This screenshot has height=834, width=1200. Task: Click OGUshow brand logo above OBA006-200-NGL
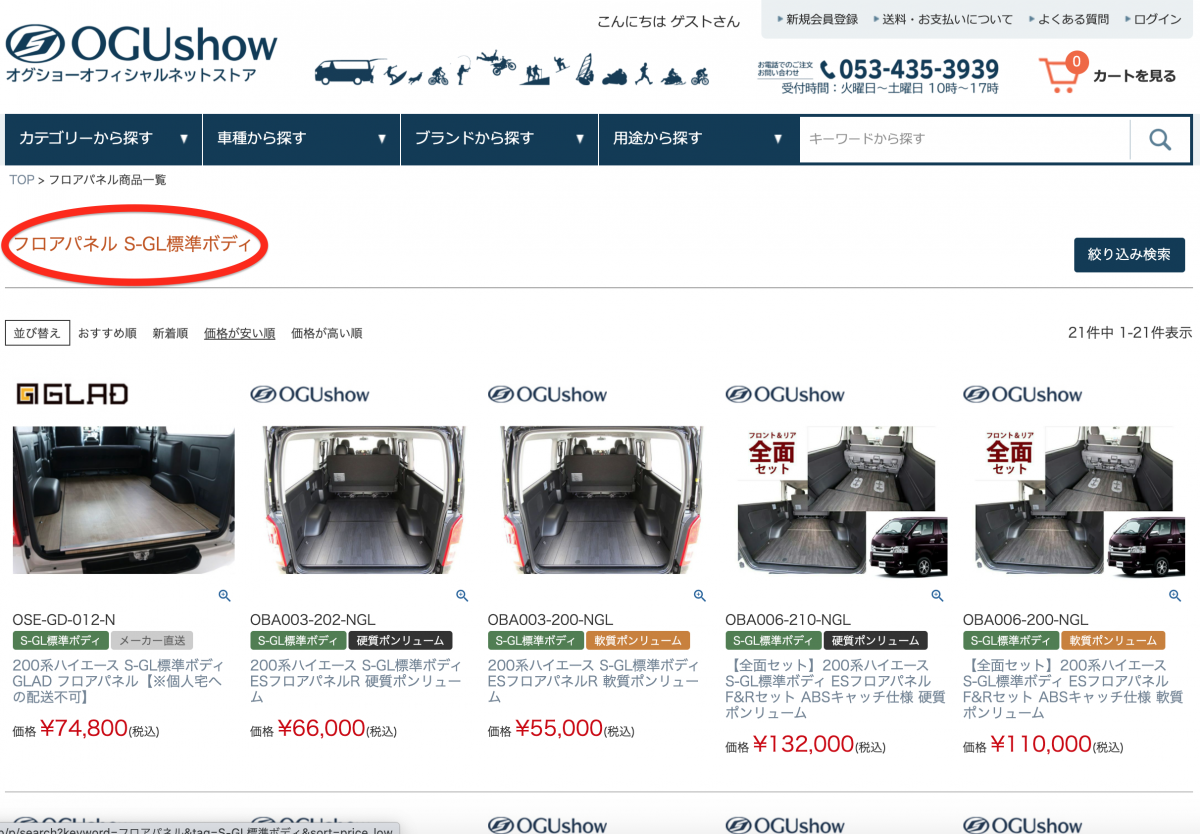[1022, 394]
